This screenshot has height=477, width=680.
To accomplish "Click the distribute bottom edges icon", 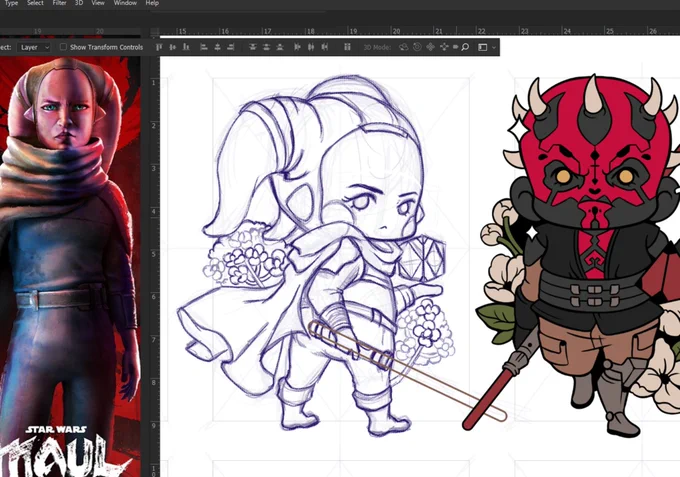I will (x=280, y=47).
